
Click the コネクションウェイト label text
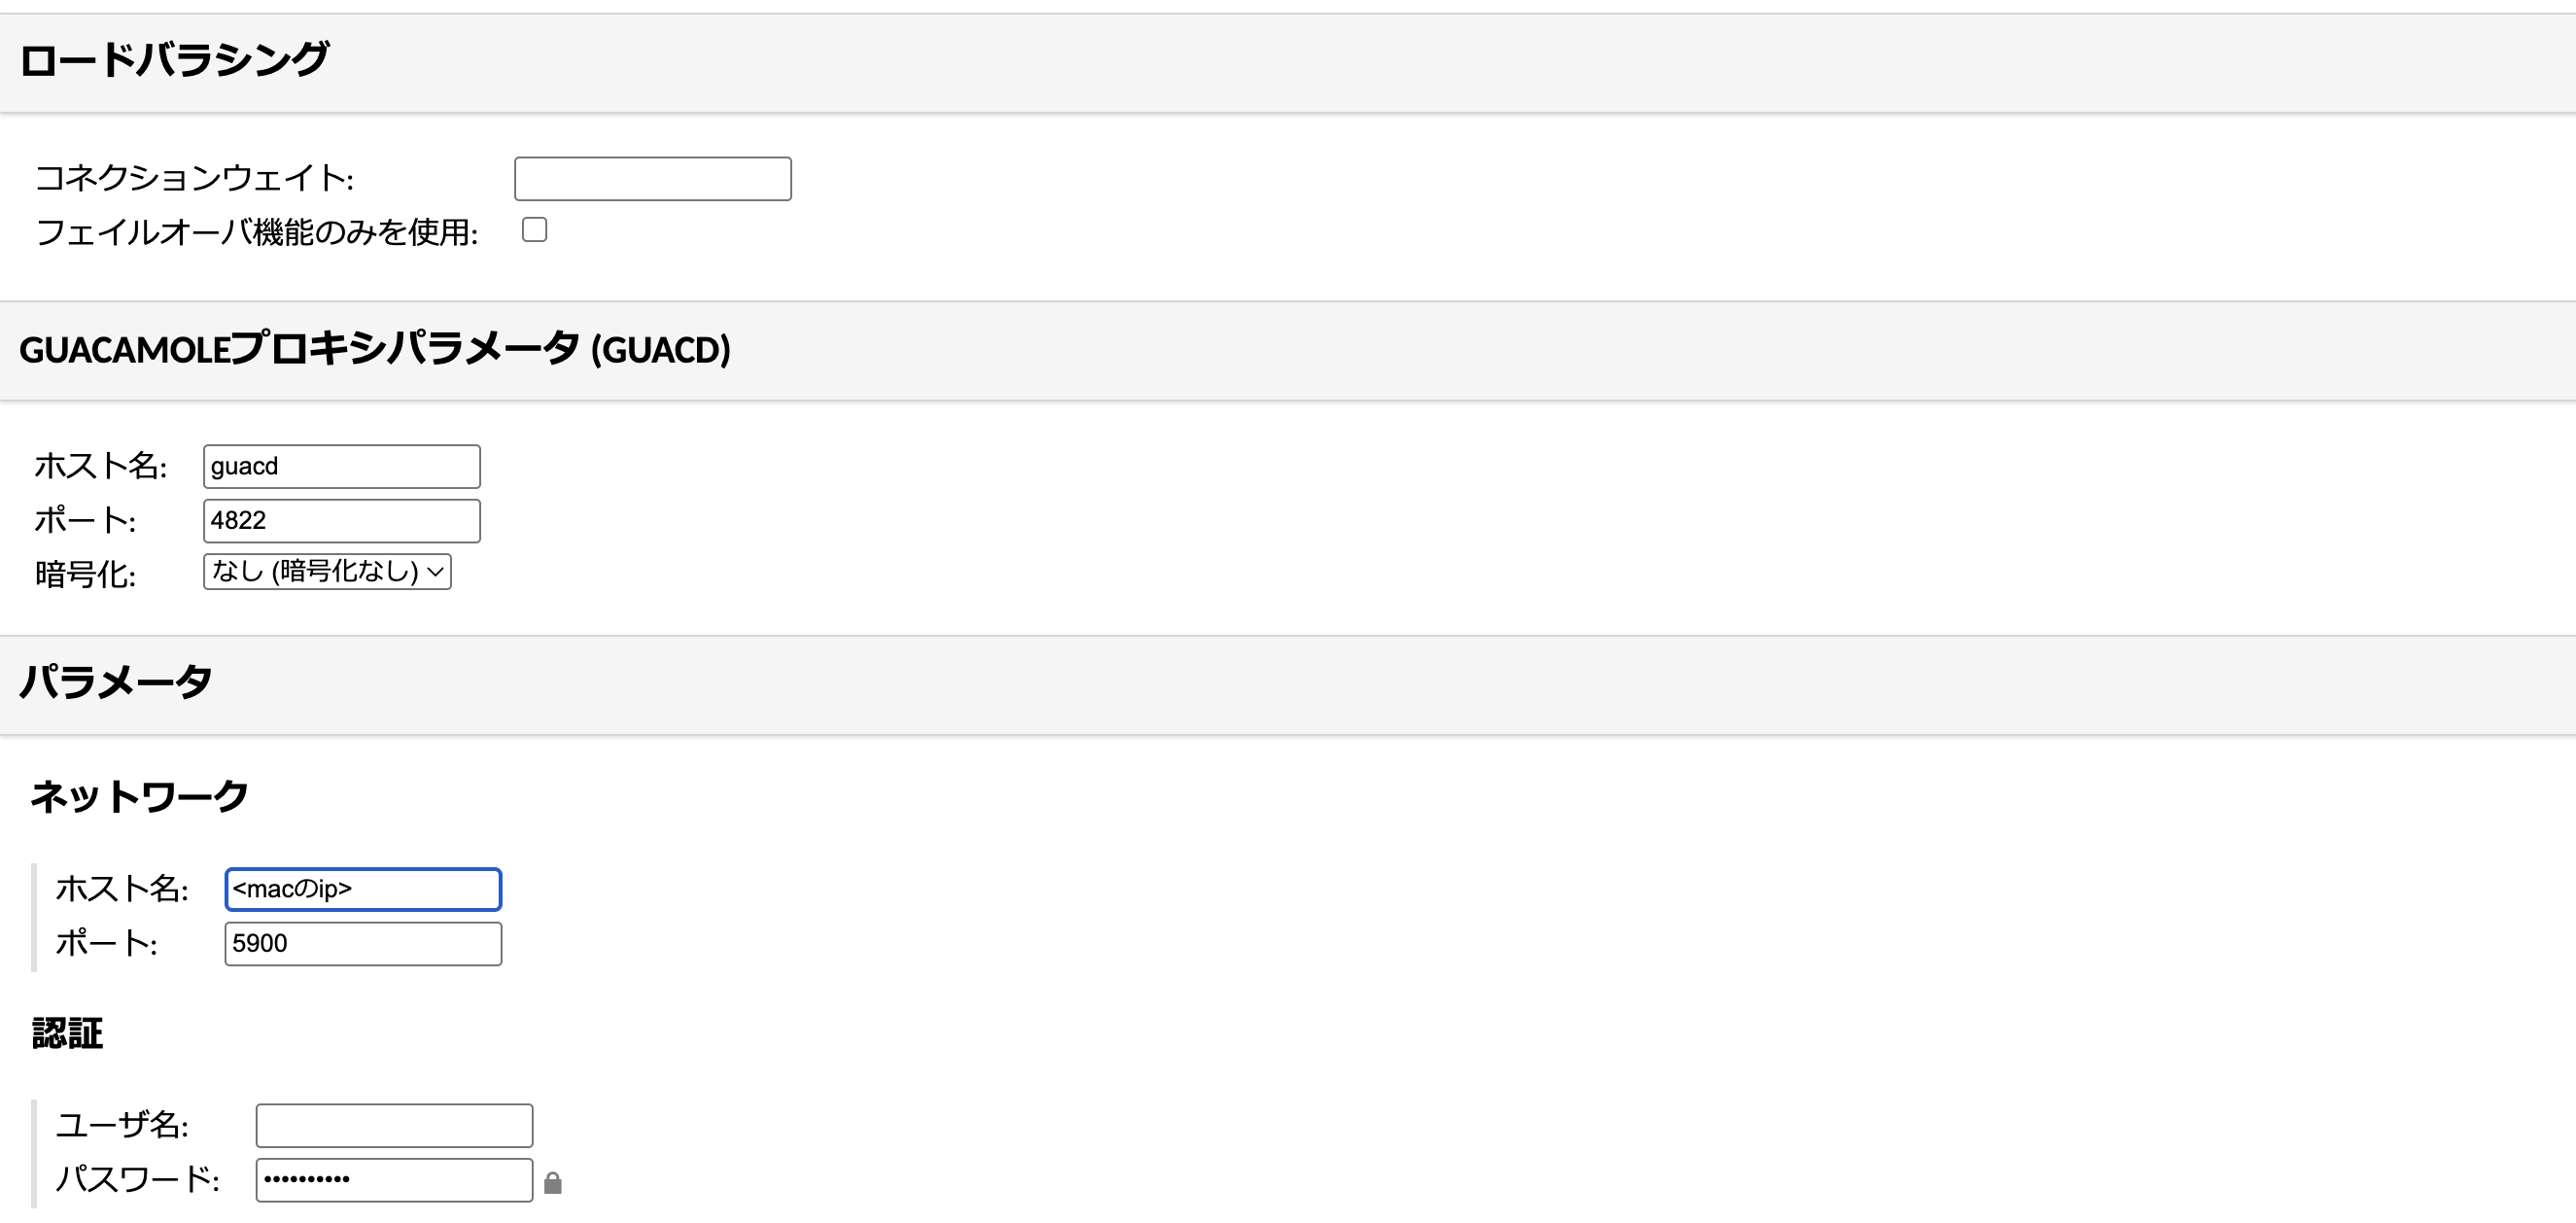pos(194,179)
